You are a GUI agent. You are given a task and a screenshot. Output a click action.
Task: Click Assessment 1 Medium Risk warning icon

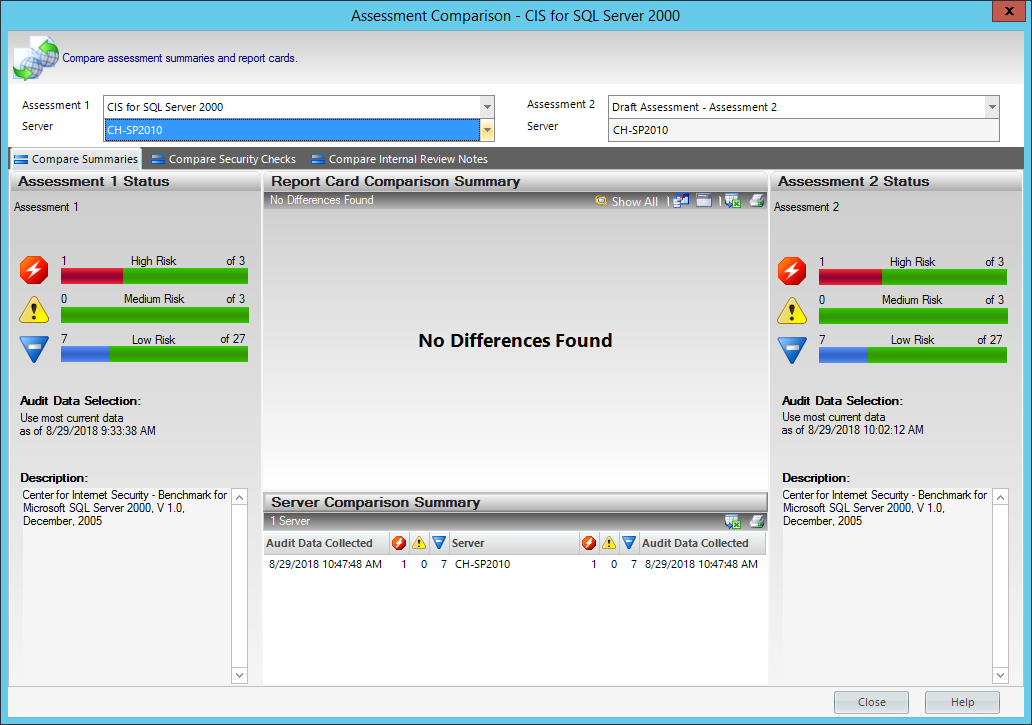click(34, 309)
